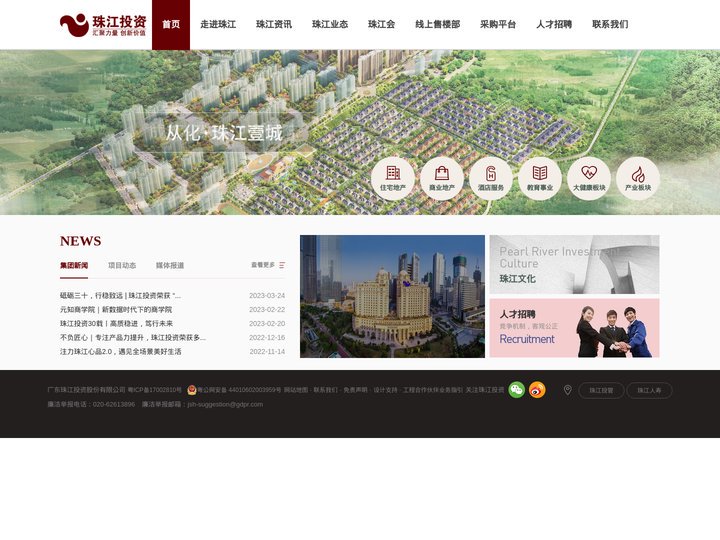
Task: Open news 元知商学院 | 新数据时代下的商学院
Action: pyautogui.click(x=116, y=309)
